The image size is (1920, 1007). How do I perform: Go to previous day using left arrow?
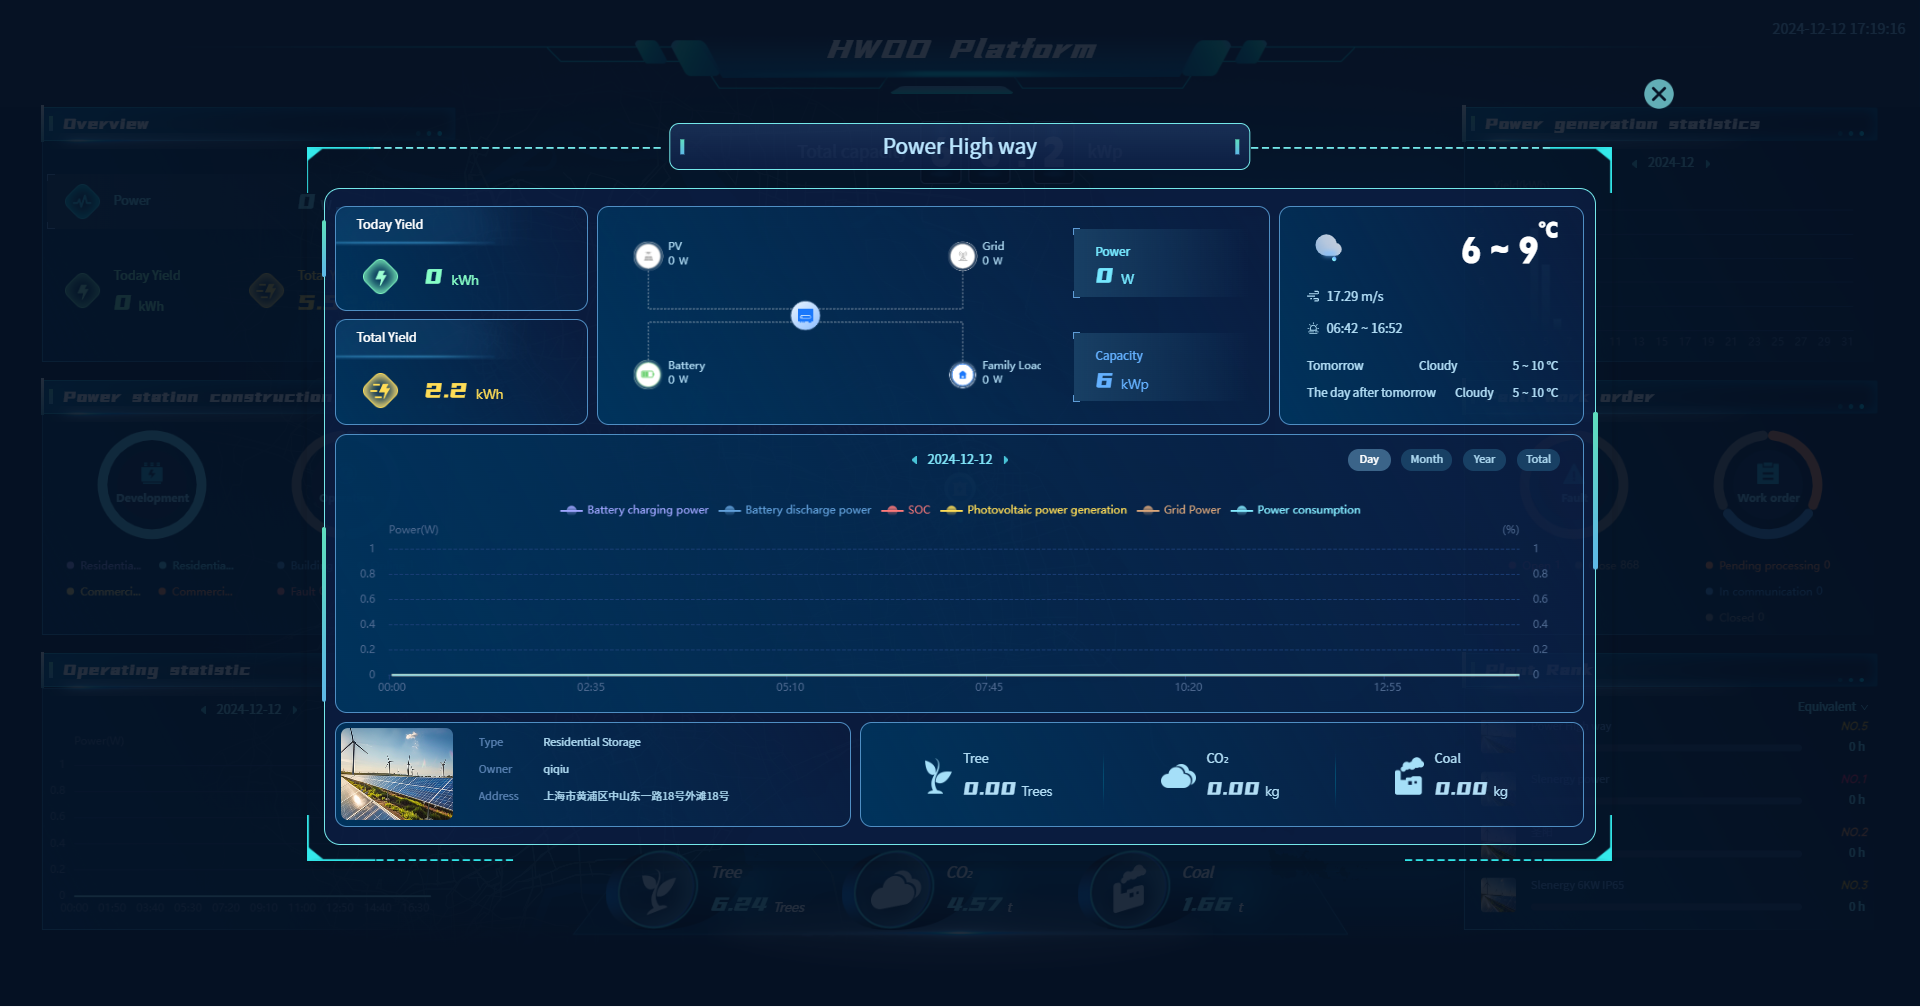click(914, 460)
